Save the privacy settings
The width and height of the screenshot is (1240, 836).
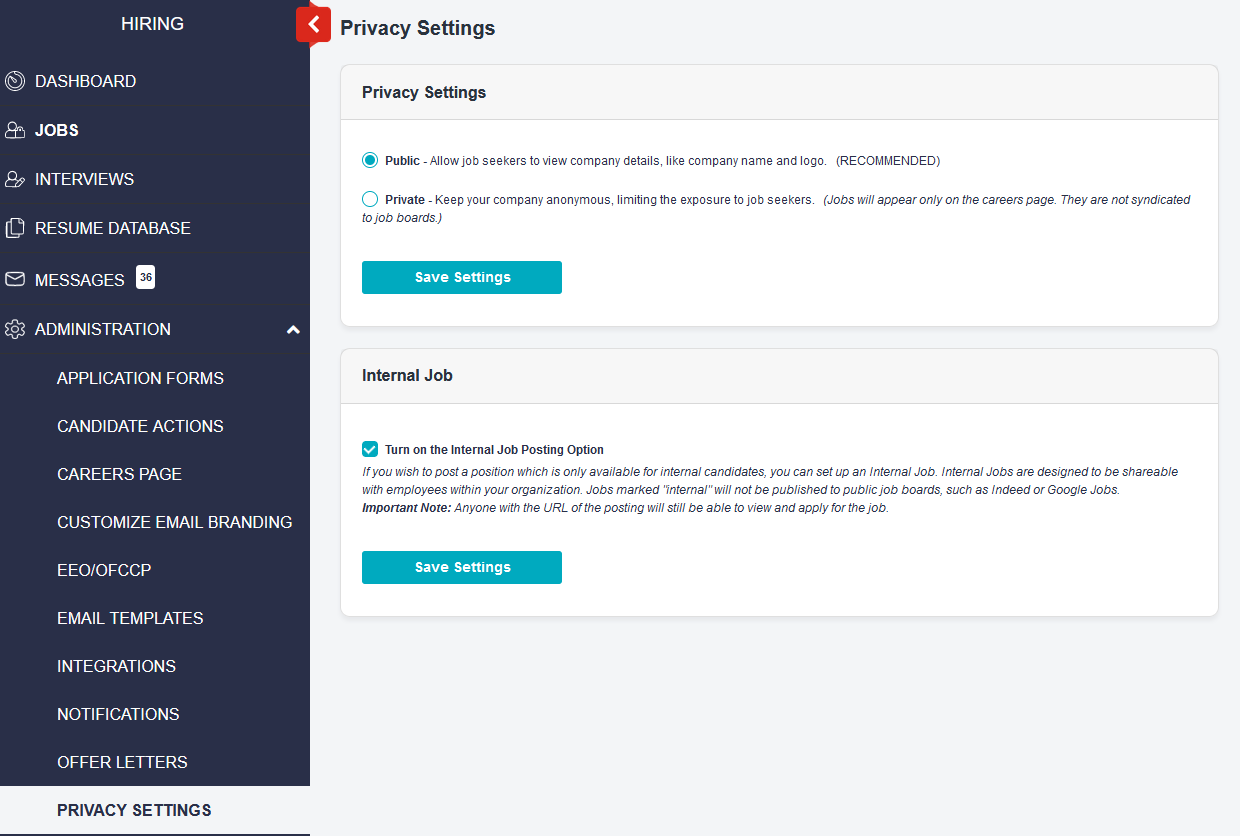click(x=461, y=277)
